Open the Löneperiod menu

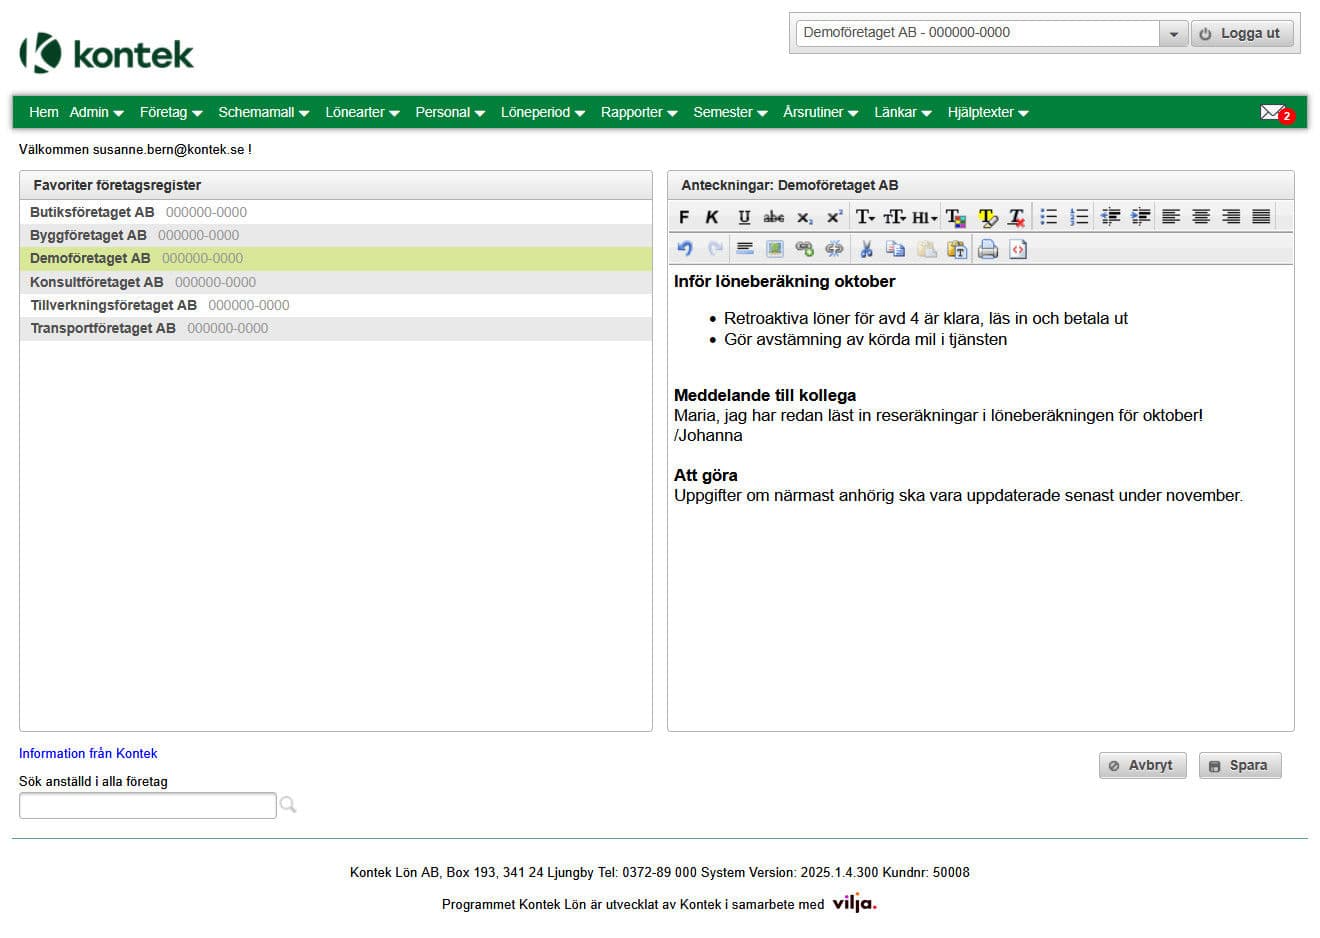tap(543, 112)
